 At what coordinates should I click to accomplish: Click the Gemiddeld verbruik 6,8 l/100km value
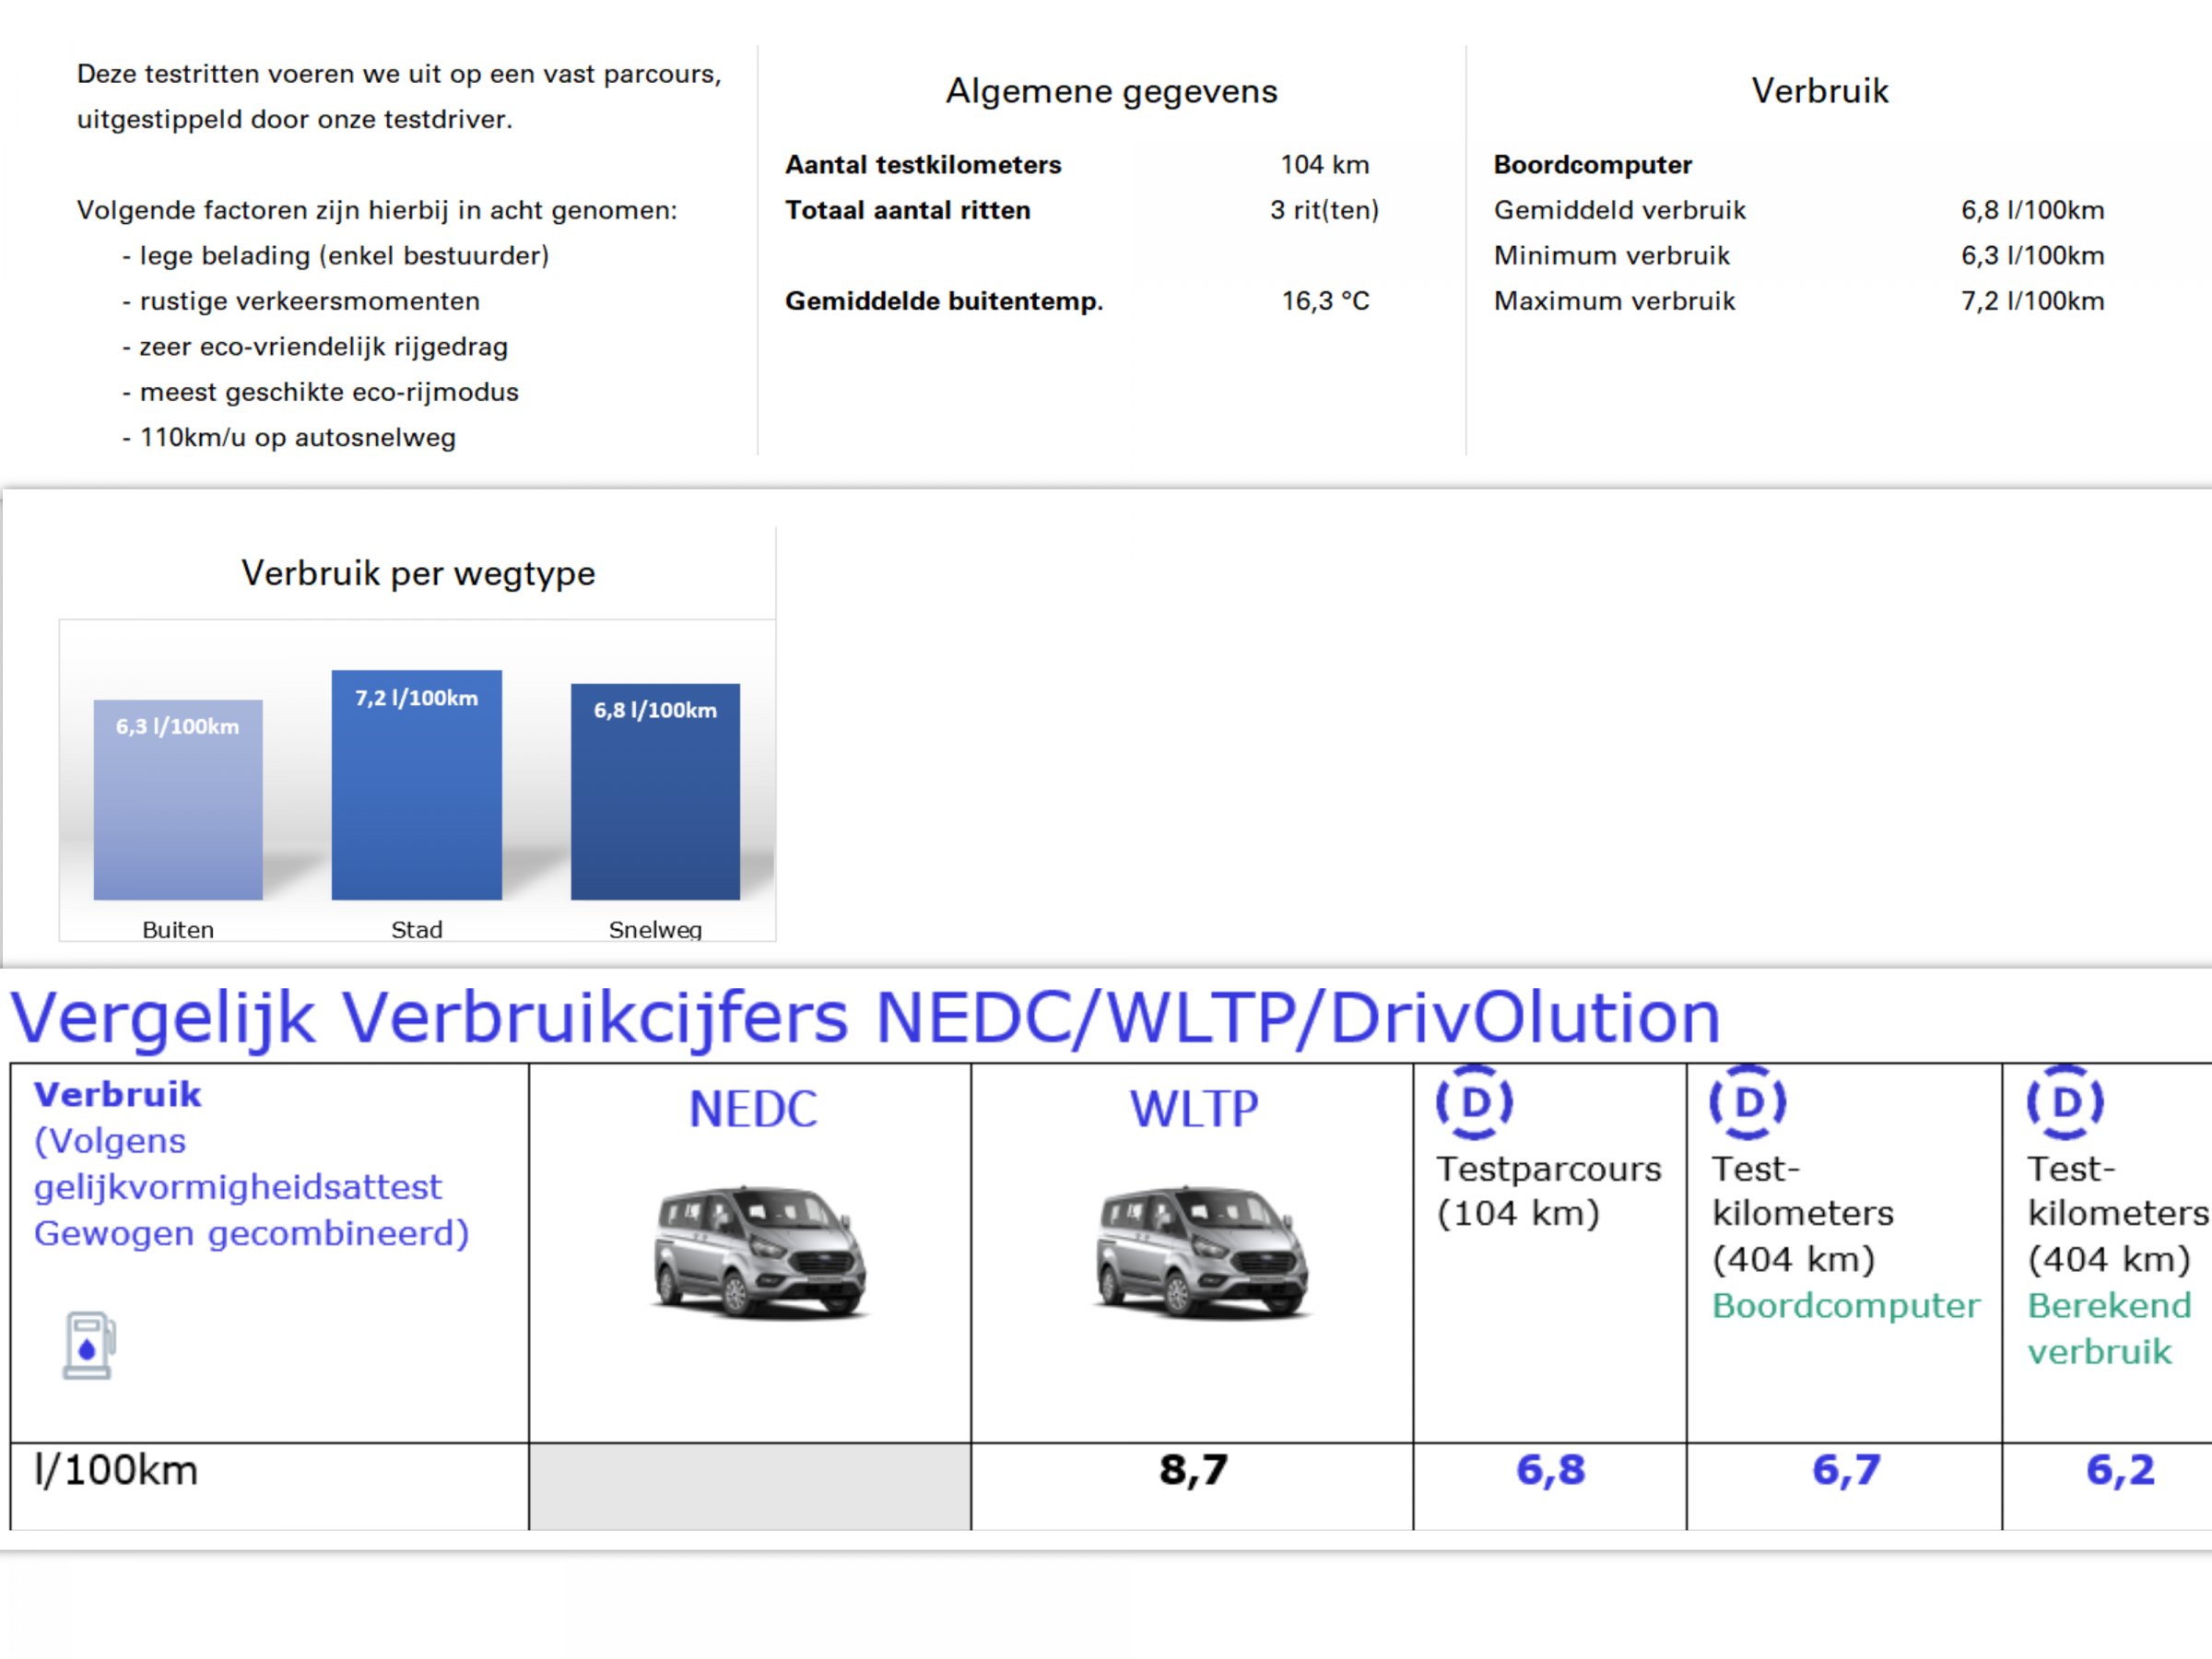[2032, 210]
